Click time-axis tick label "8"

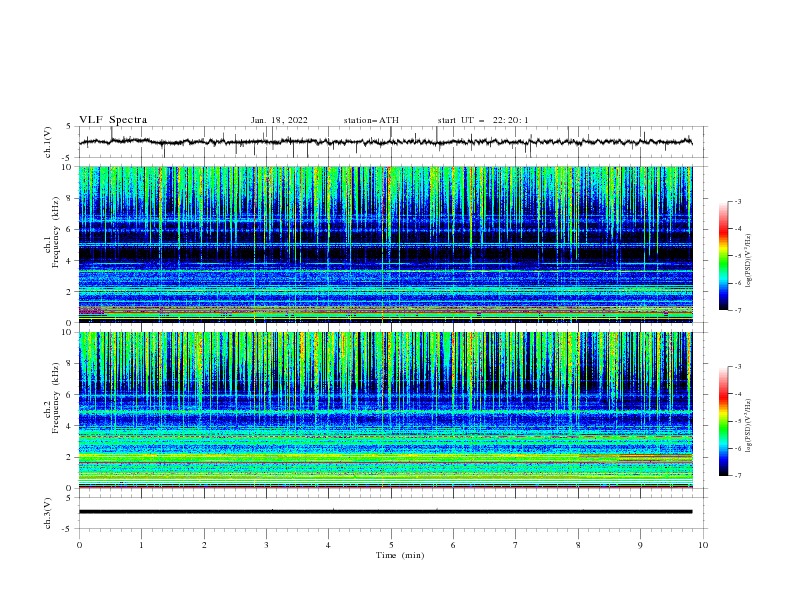(578, 545)
